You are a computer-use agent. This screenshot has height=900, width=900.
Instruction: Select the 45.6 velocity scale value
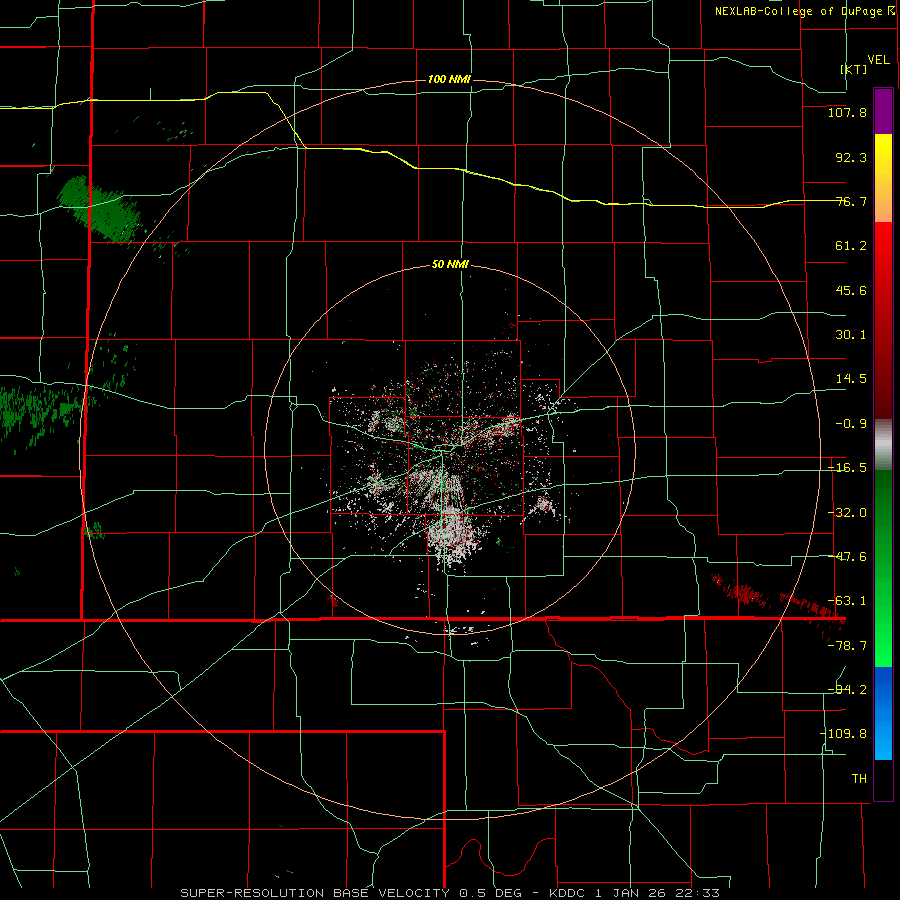[x=851, y=290]
